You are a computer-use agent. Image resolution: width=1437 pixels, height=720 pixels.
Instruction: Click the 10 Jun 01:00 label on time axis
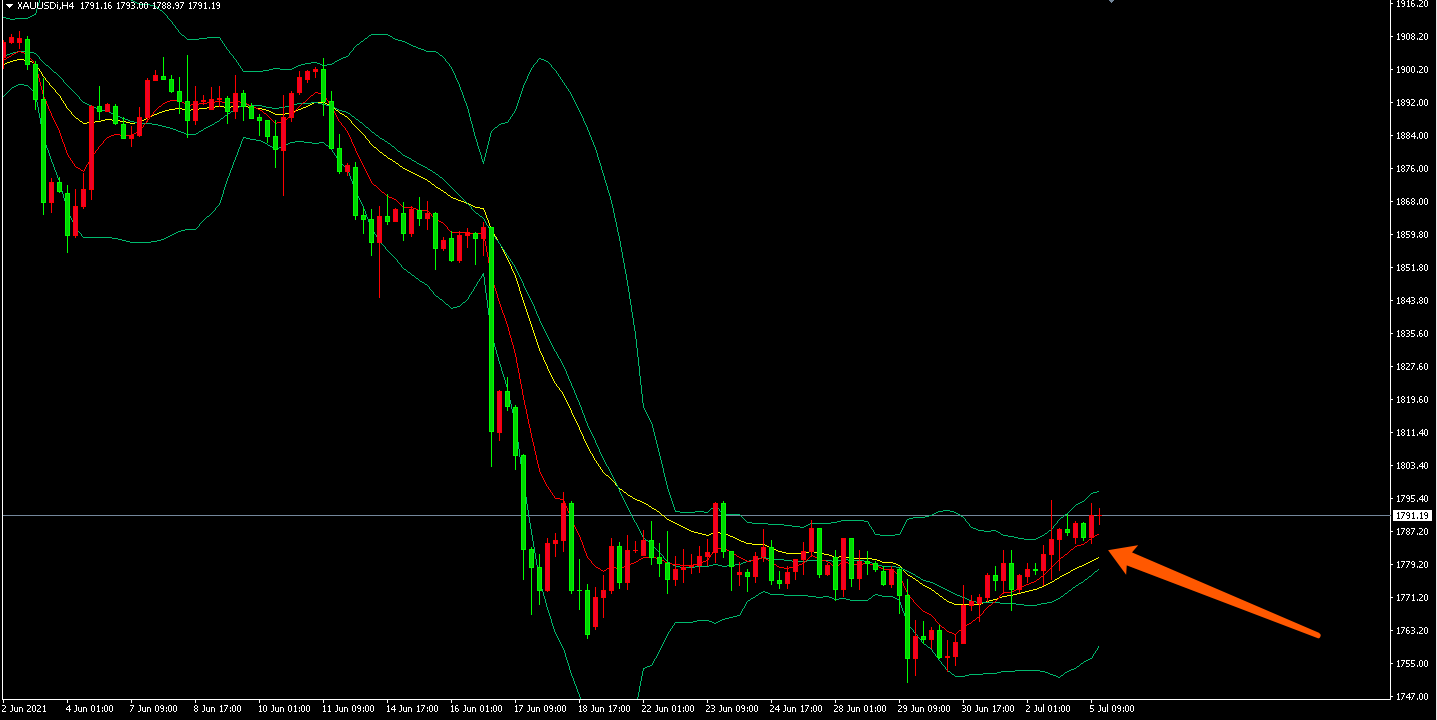(284, 709)
